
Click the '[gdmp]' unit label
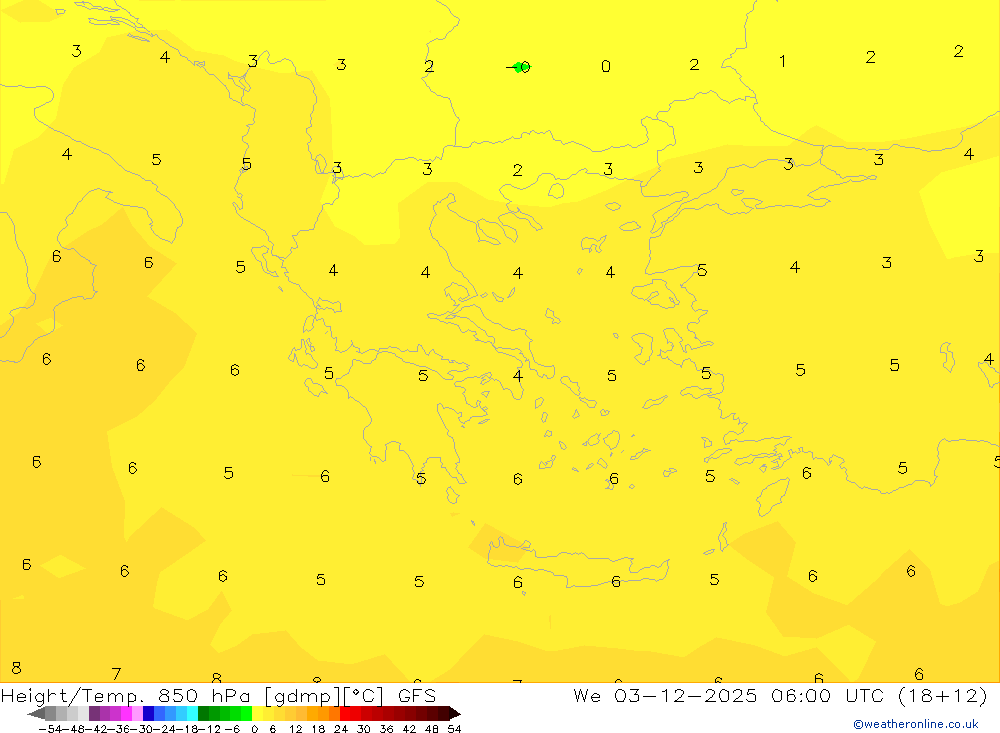click(302, 696)
